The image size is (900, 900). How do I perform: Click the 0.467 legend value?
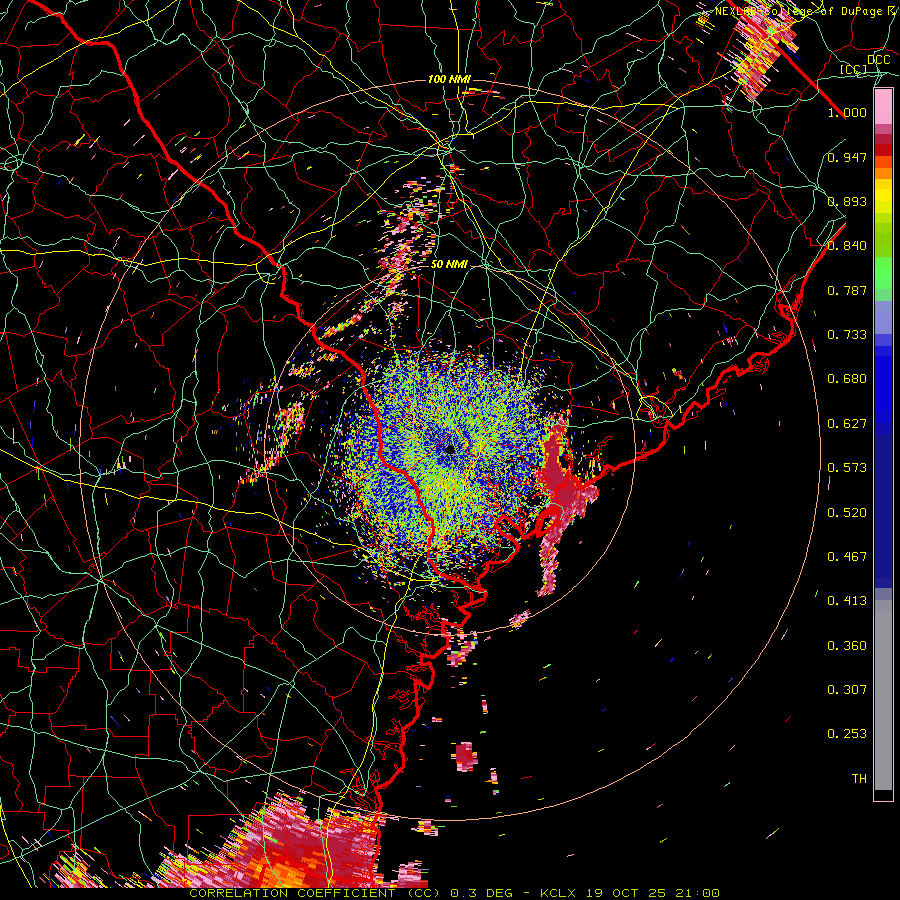[847, 557]
